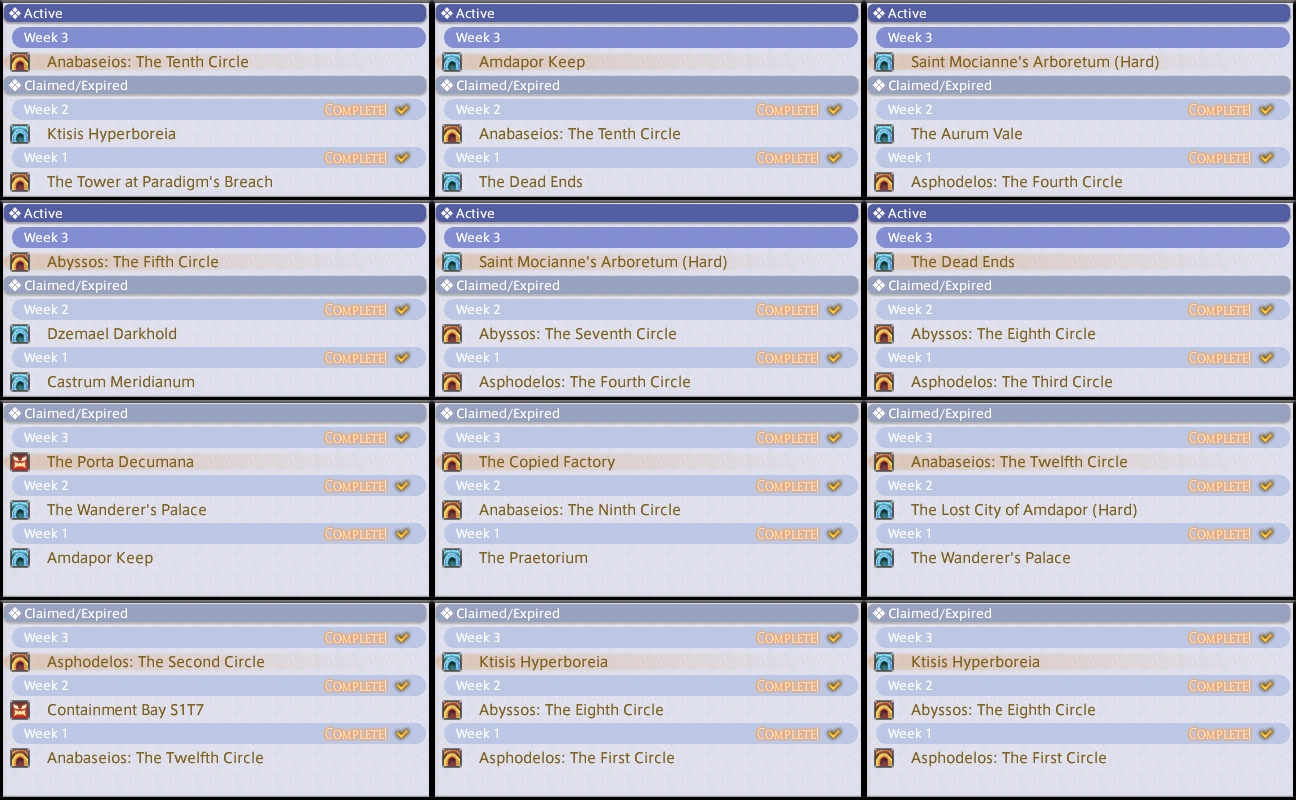Click the raid icon of Week 3 Anabaseios: The Twelfth Circle
The height and width of the screenshot is (800, 1296).
(x=884, y=462)
